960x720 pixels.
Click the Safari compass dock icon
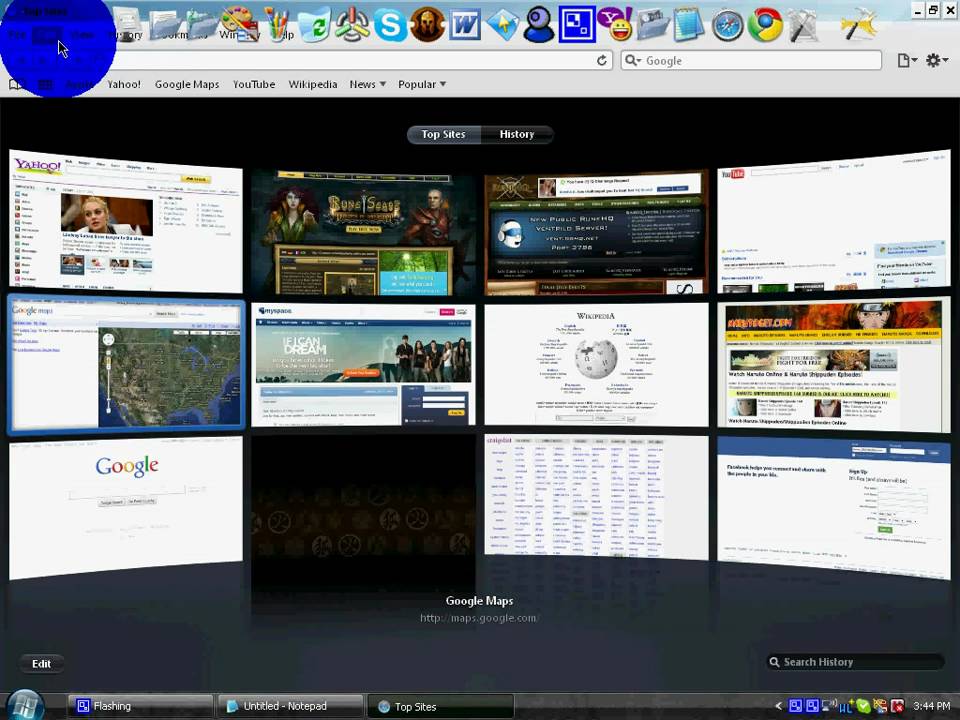pos(727,26)
